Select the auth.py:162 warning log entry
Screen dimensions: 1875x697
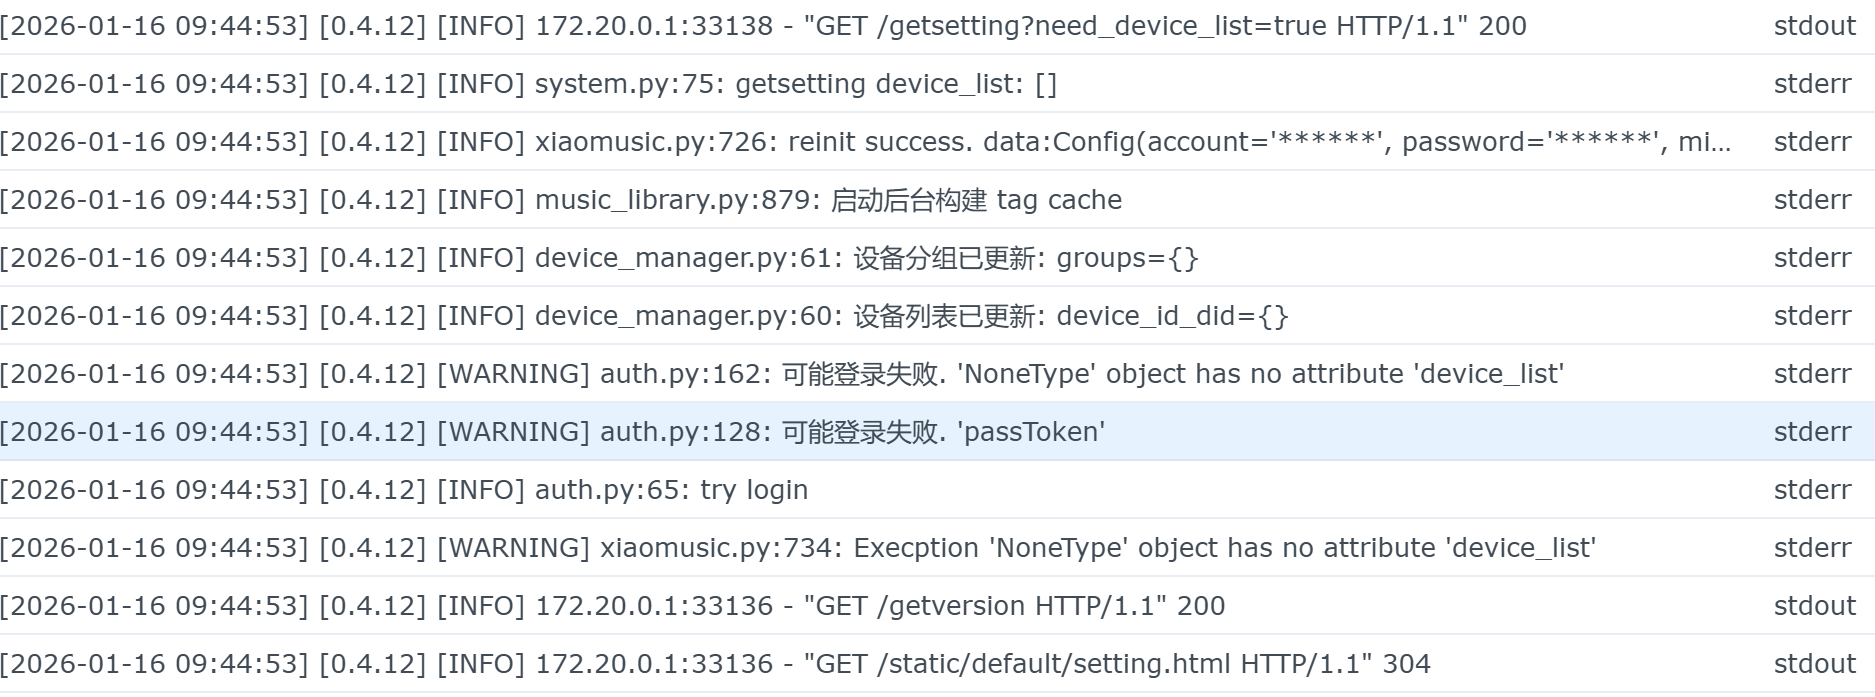782,374
